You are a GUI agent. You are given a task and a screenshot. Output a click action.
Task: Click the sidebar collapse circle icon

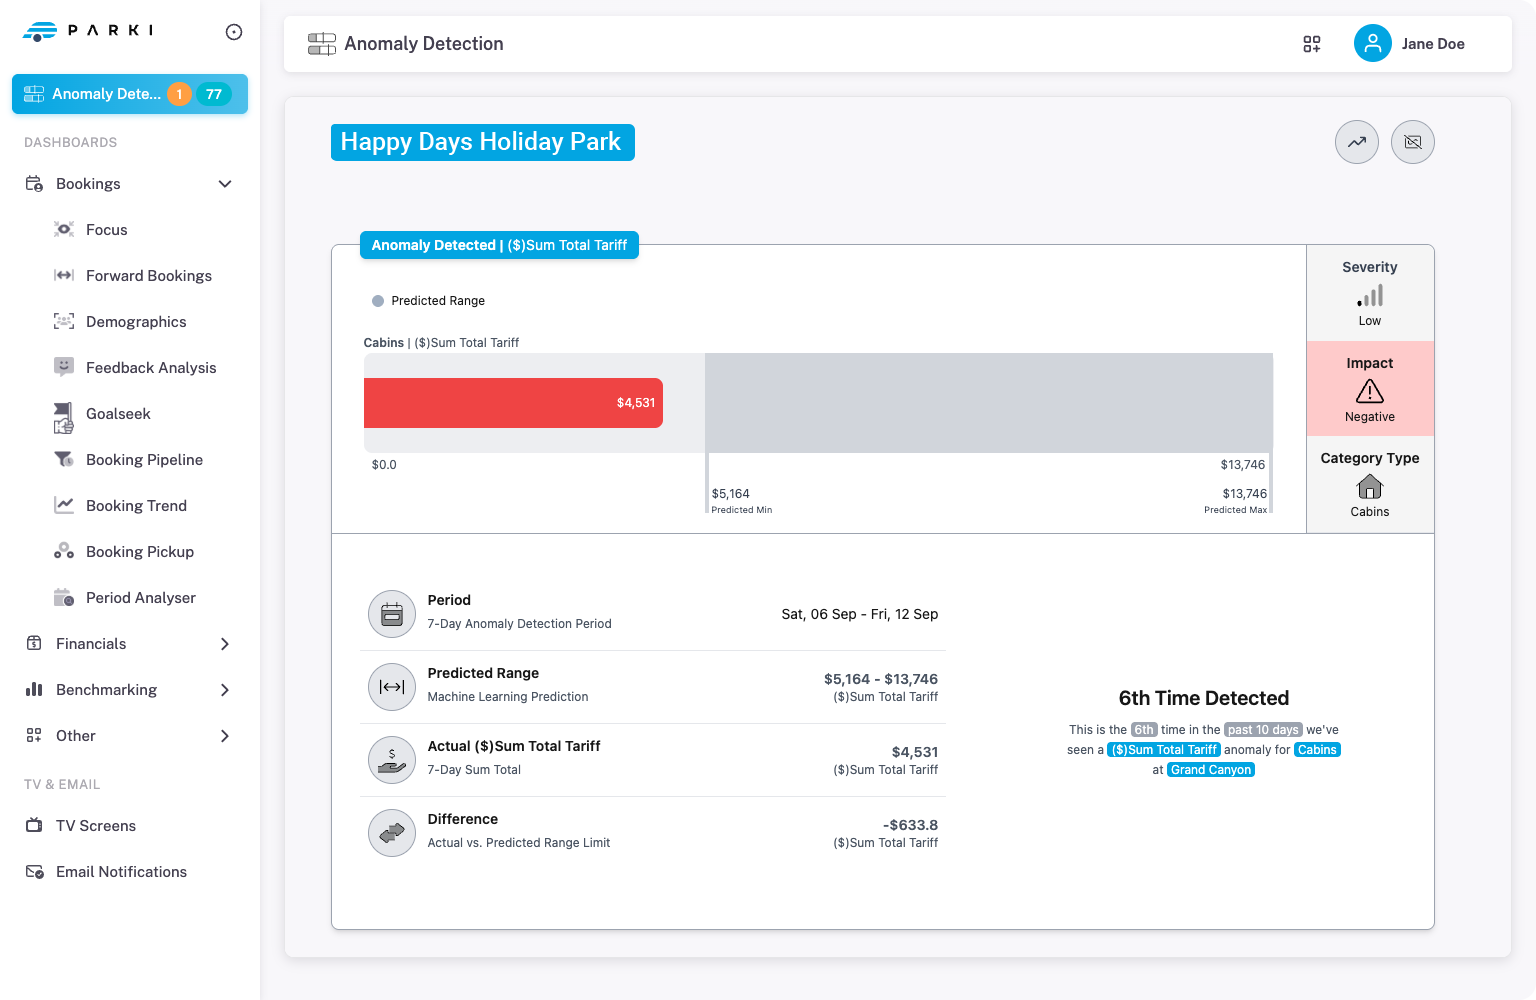pyautogui.click(x=234, y=32)
